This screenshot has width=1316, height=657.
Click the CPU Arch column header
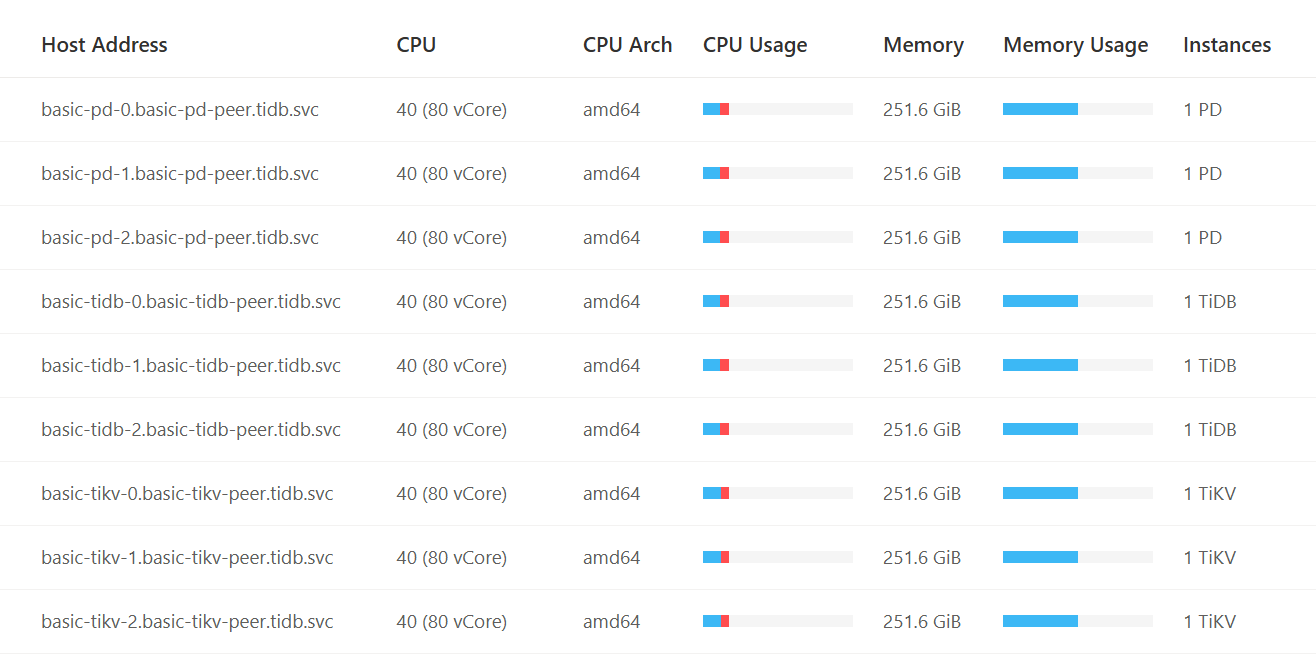click(627, 45)
